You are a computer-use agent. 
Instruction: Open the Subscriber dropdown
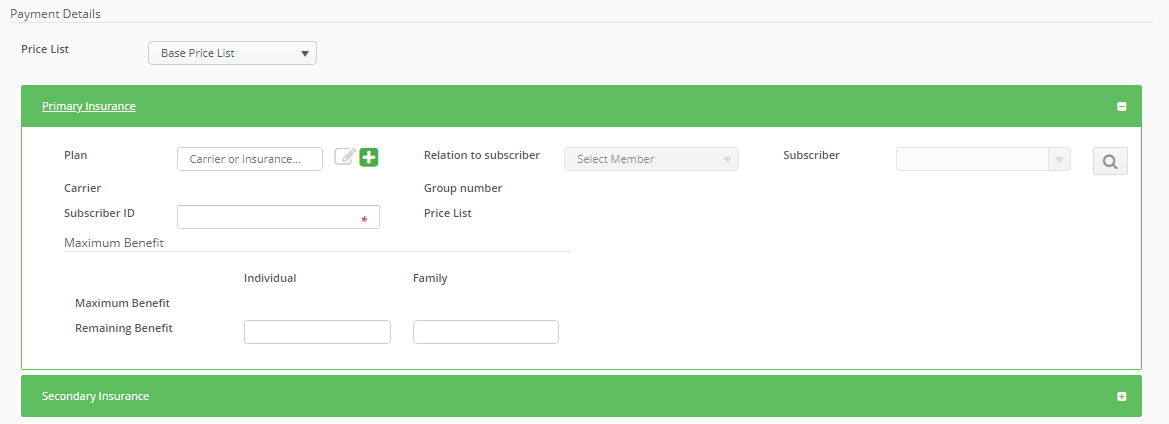click(983, 159)
